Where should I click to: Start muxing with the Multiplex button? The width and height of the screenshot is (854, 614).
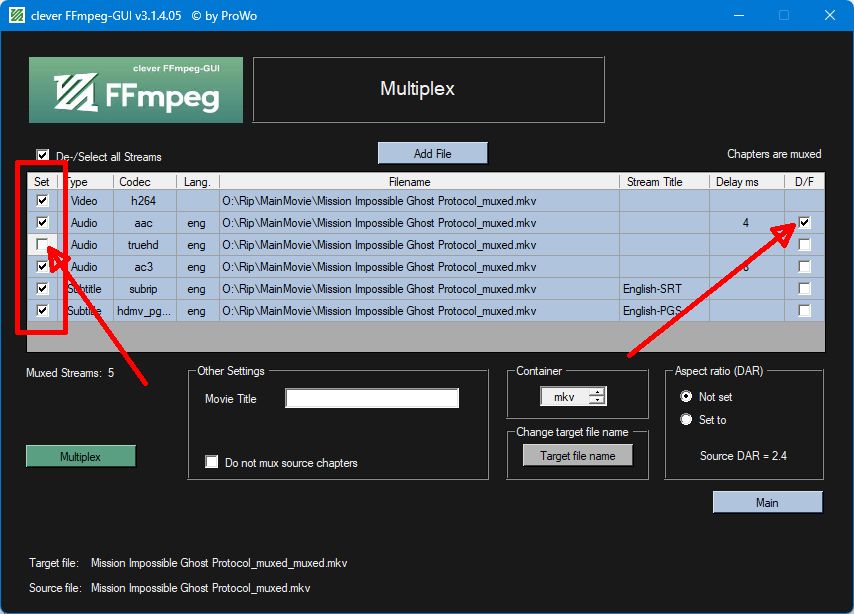pyautogui.click(x=81, y=457)
